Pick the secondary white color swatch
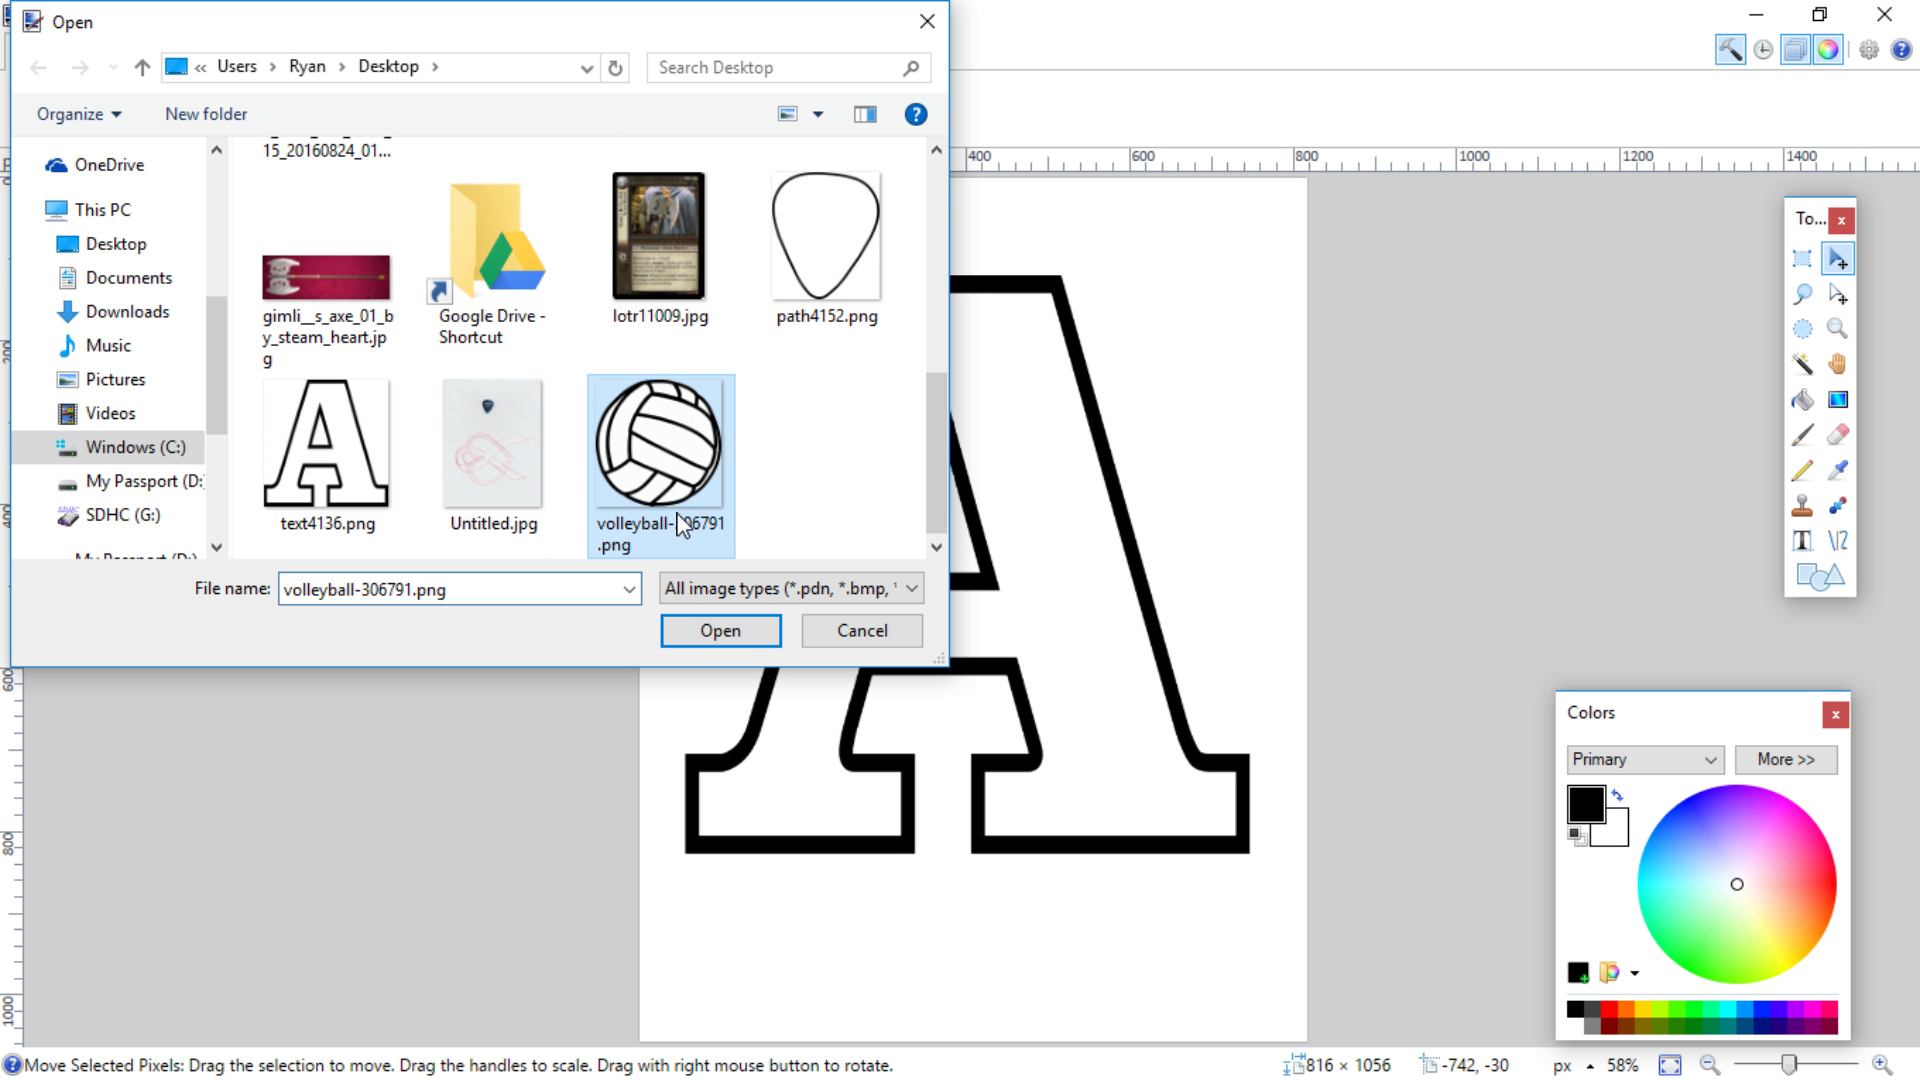 1615,832
